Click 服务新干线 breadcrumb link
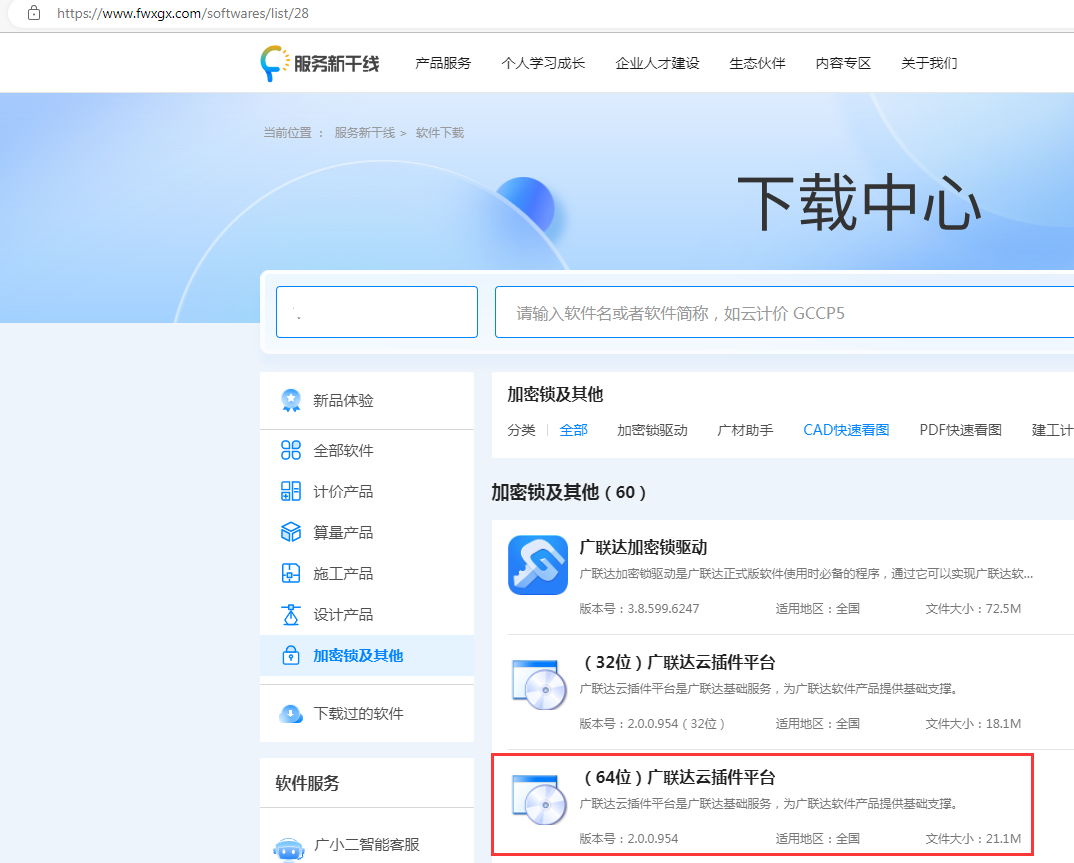1074x863 pixels. (365, 133)
